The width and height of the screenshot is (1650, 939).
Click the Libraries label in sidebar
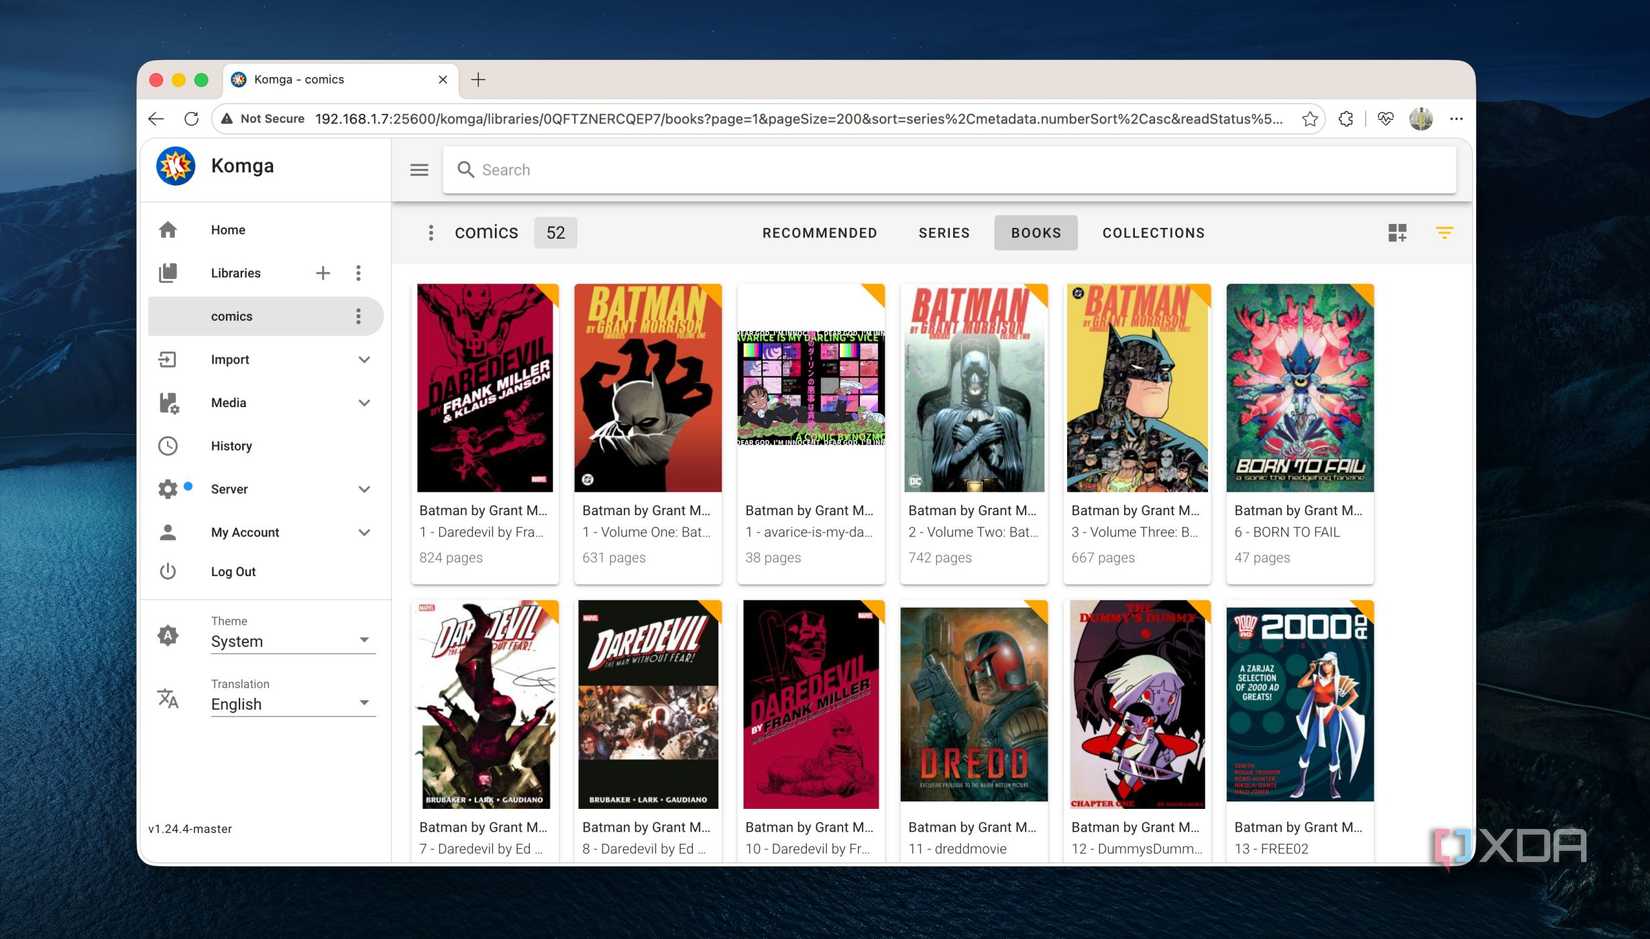click(236, 273)
